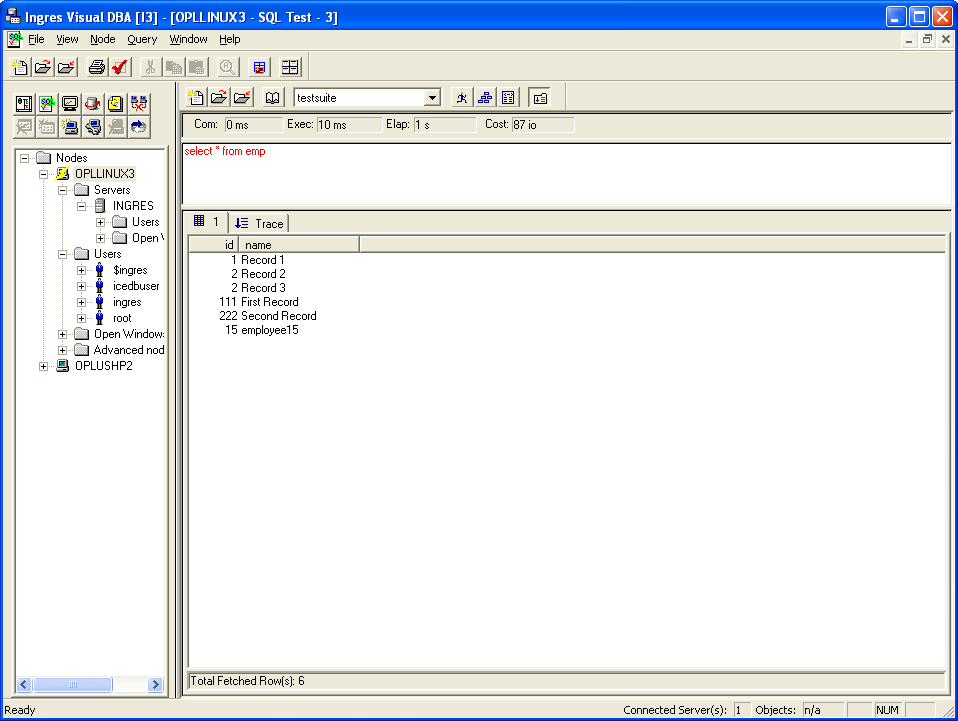
Task: Run the query with the running man icon
Action: [x=462, y=98]
